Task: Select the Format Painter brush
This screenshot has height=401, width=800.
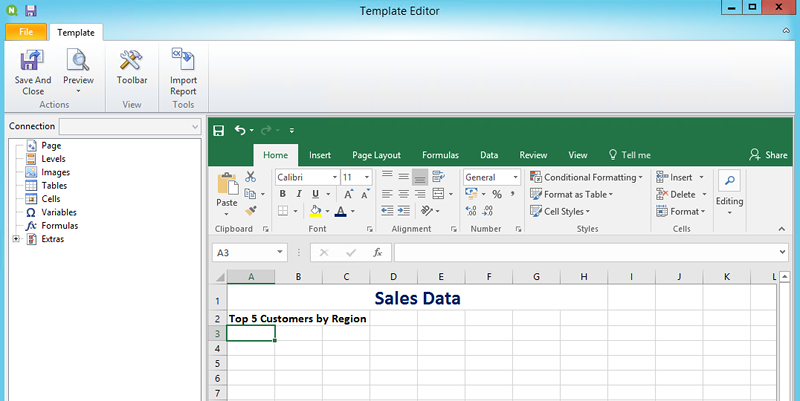Action: point(251,211)
